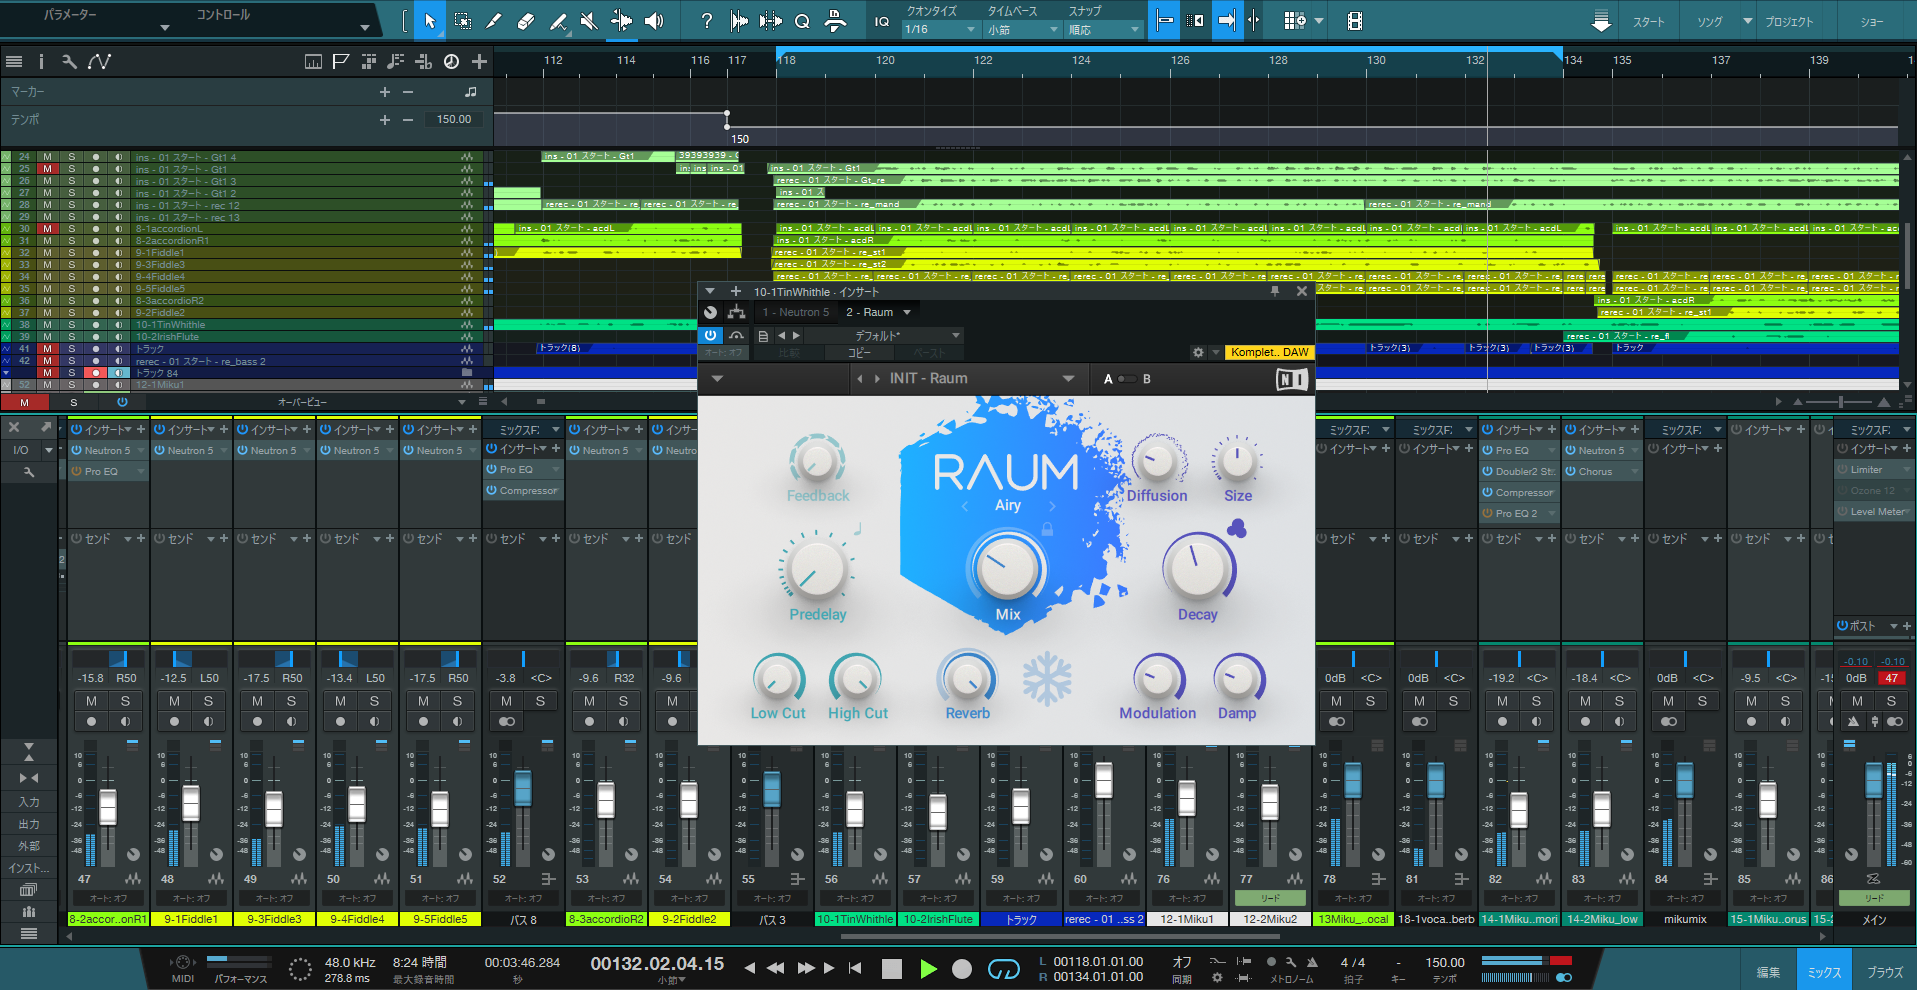
Task: Open the Quantize 1/16 dropdown
Action: 940,30
